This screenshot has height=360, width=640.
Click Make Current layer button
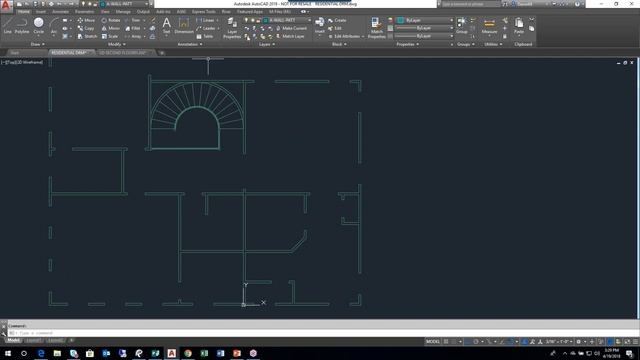[291, 28]
